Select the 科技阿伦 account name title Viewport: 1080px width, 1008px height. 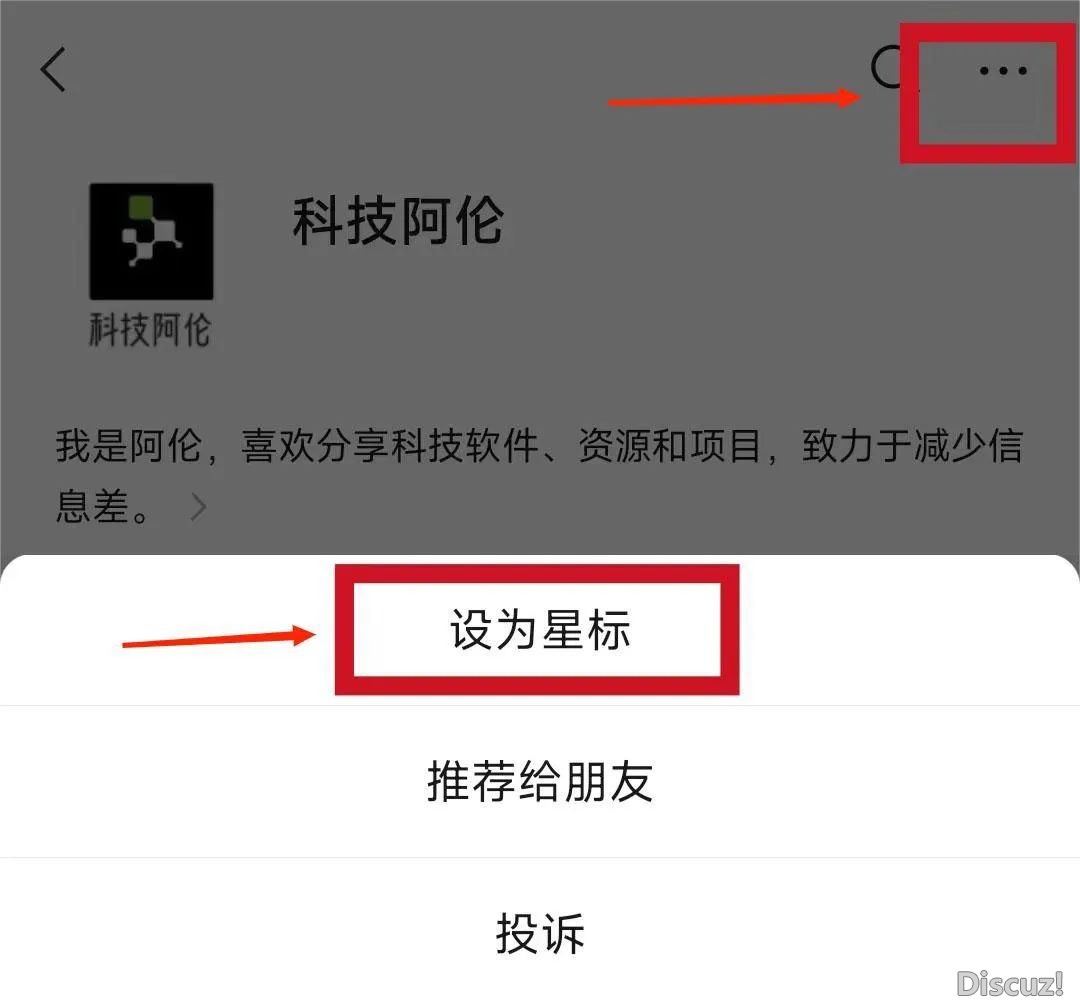397,220
